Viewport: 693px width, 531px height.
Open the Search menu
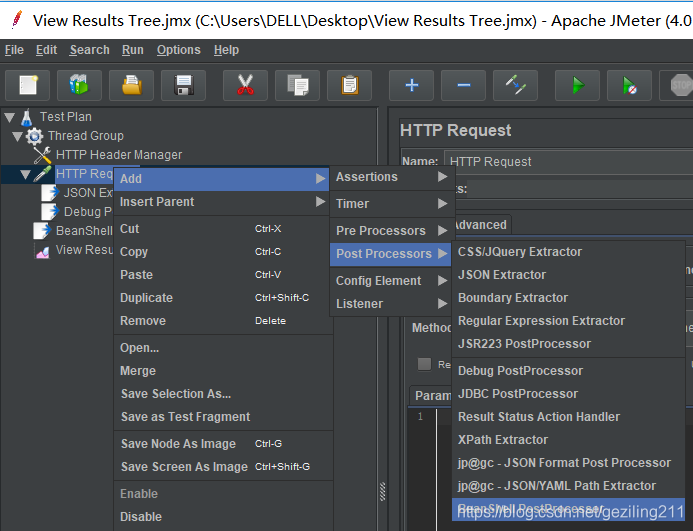[x=89, y=50]
